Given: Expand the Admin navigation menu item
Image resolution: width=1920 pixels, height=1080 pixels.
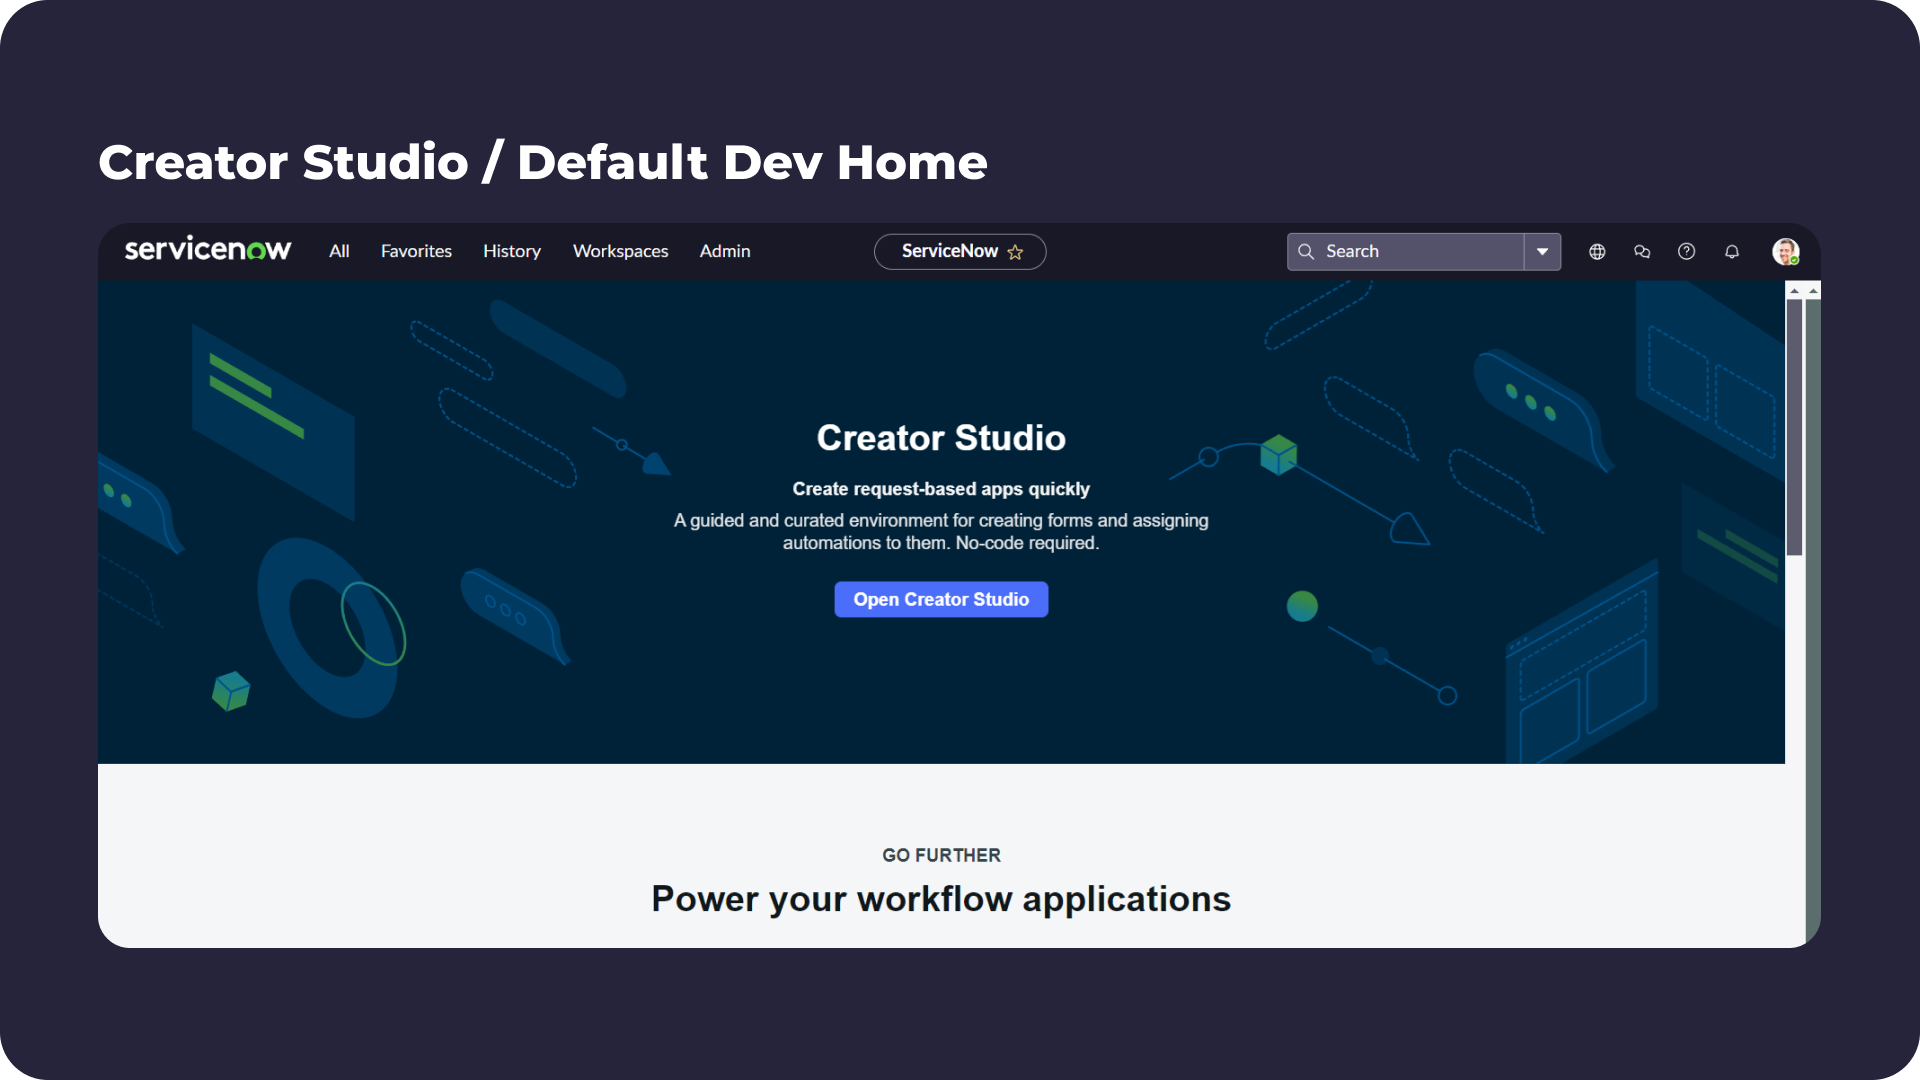Looking at the screenshot, I should point(724,251).
